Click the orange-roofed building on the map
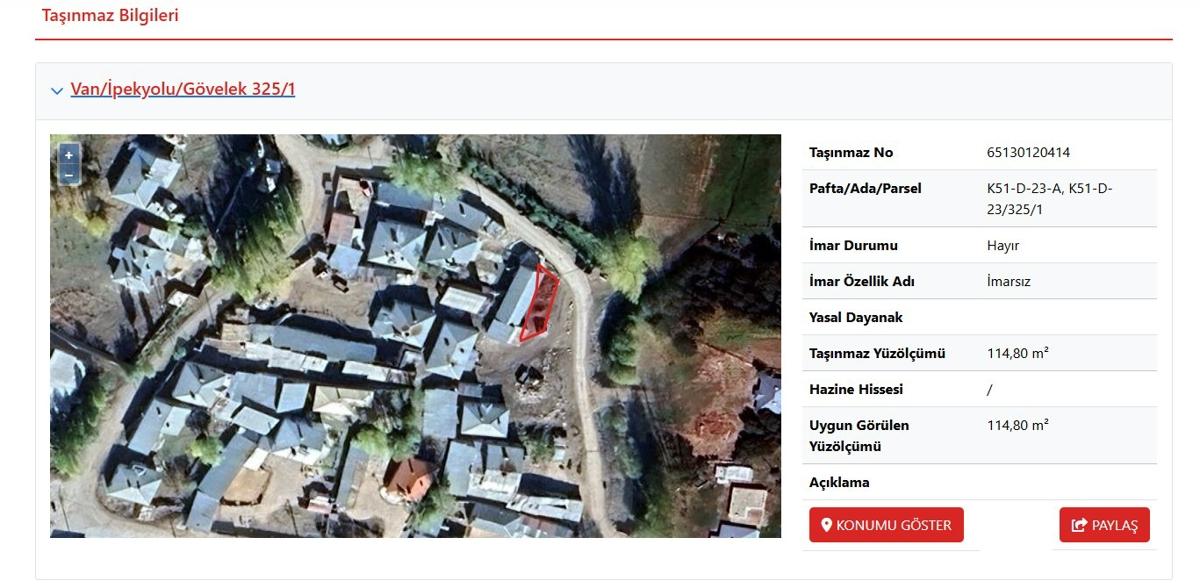This screenshot has height=588, width=1200. 410,477
